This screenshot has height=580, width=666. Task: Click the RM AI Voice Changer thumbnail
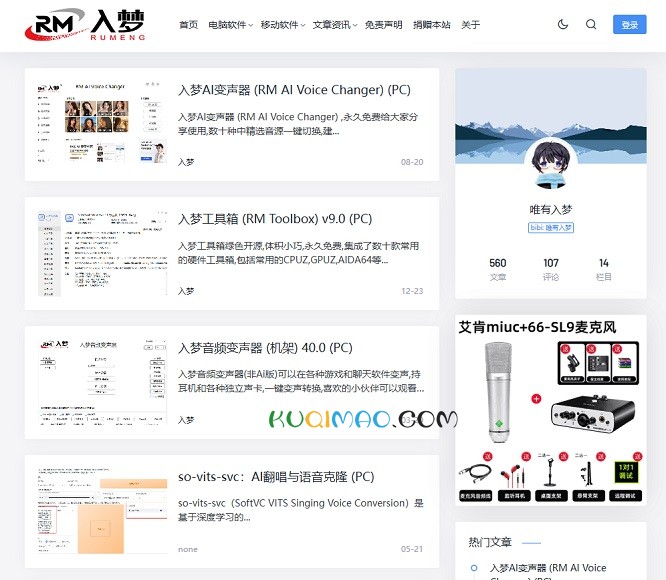pos(102,124)
